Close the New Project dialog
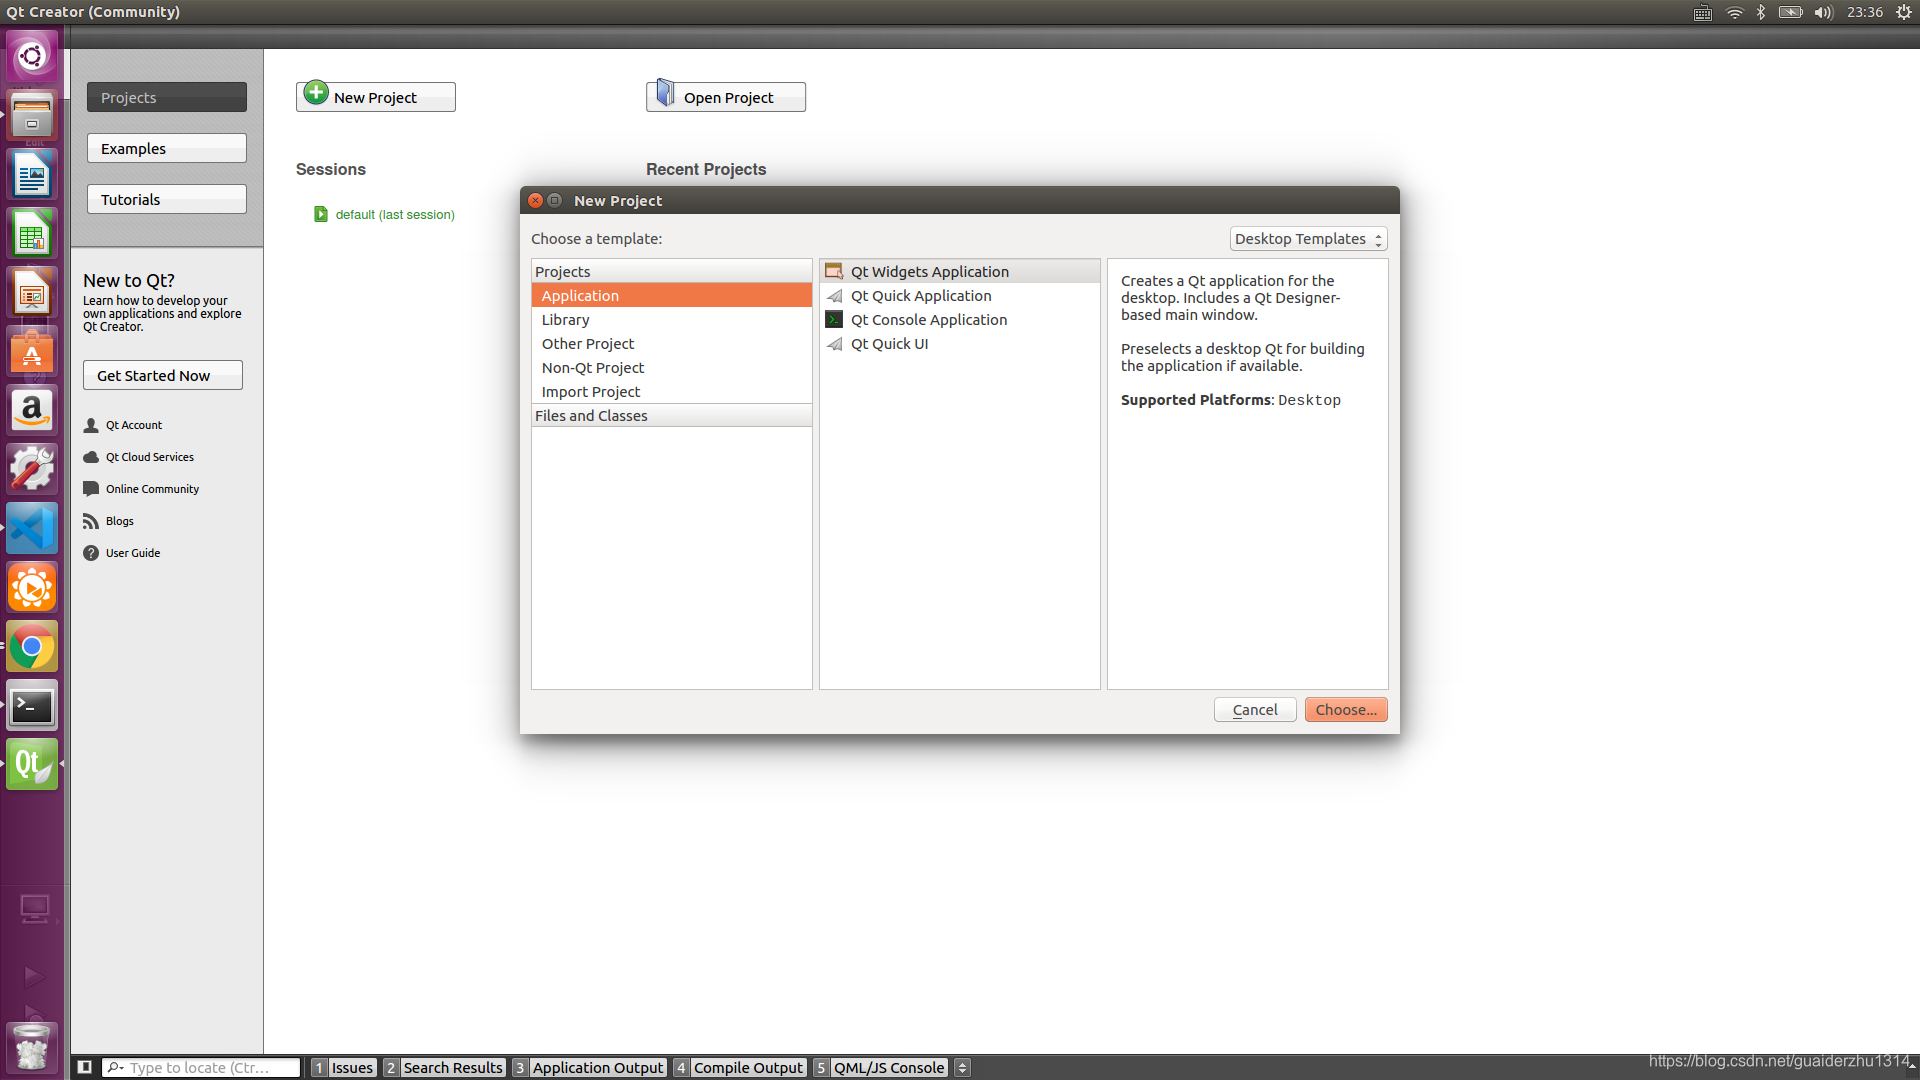The image size is (1920, 1080). 535,200
